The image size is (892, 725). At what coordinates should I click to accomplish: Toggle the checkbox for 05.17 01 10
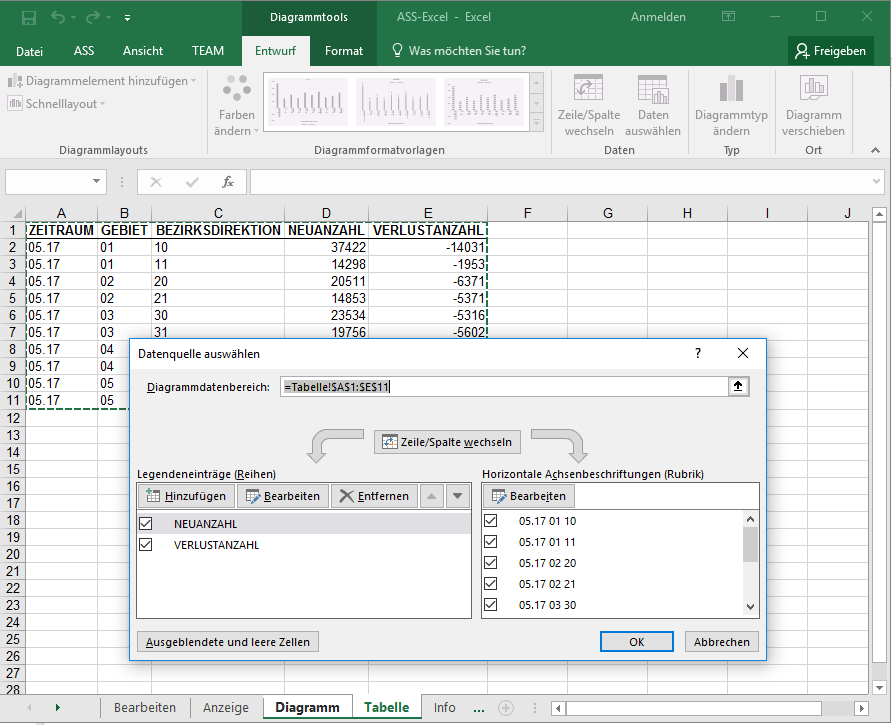(490, 521)
